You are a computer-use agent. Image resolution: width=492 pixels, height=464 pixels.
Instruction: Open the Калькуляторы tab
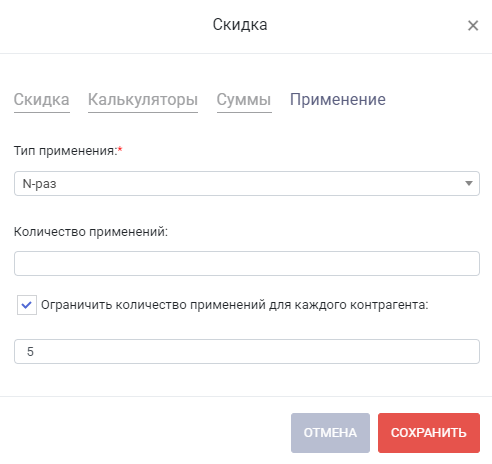143,100
